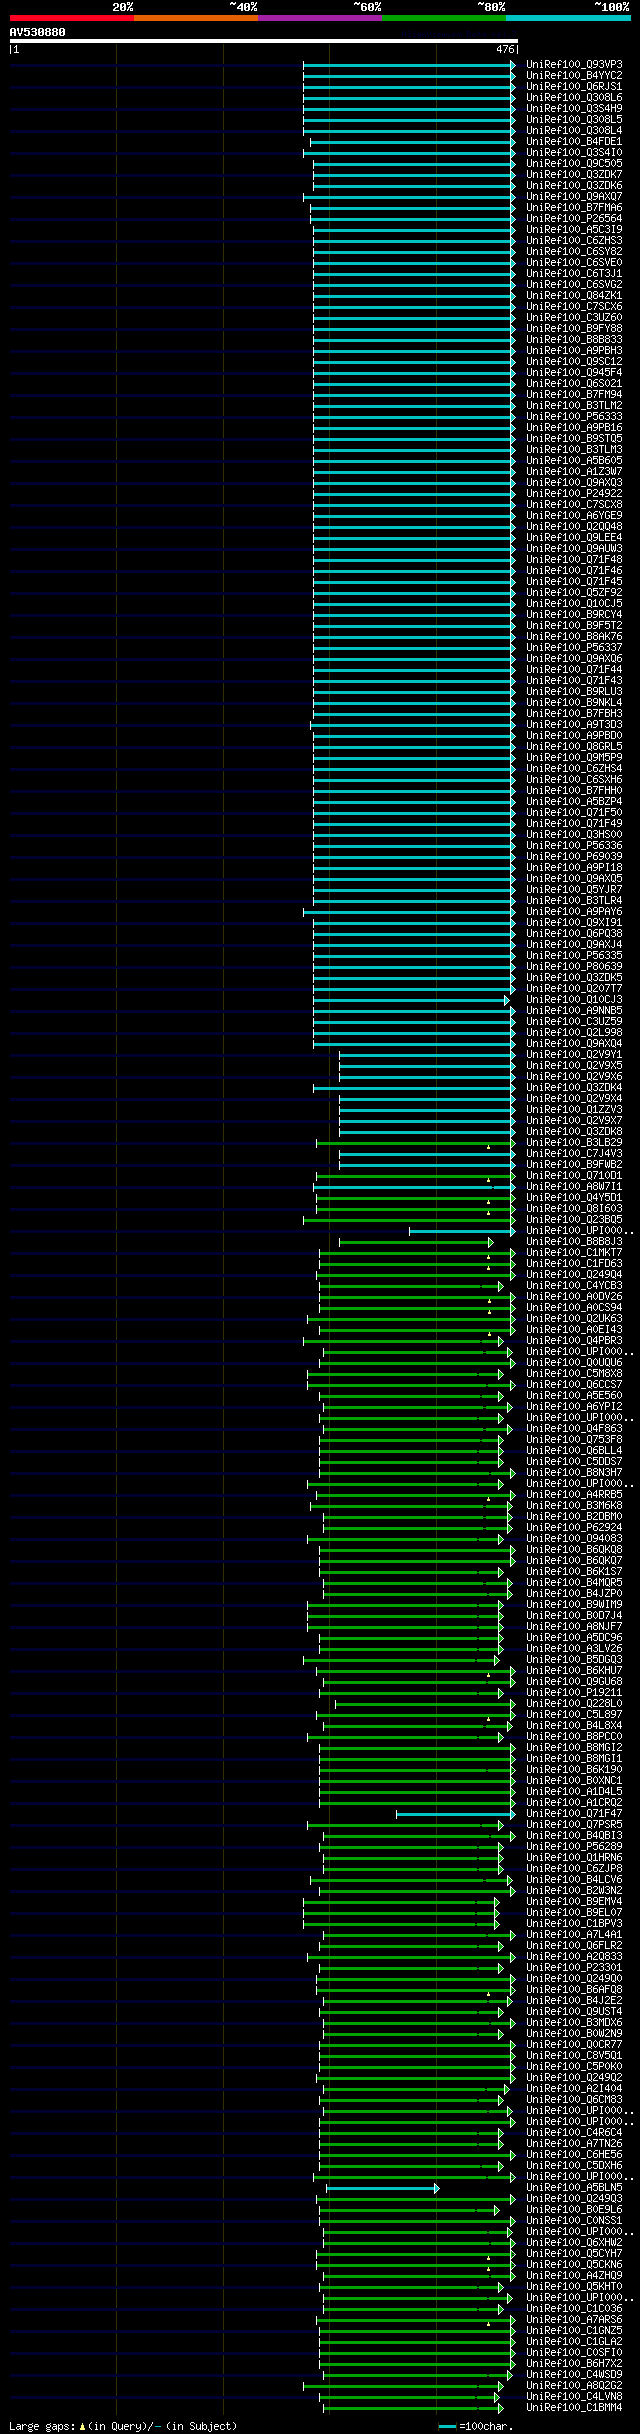This screenshot has width=640, height=2434.
Task: Select the UniRef100_C6HE56 label
Action: [574, 2154]
